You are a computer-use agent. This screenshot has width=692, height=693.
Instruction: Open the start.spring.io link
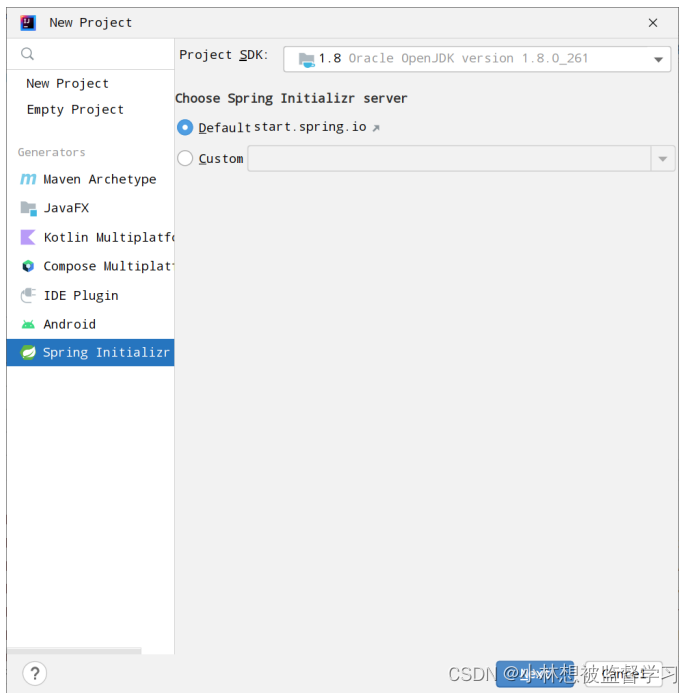(x=316, y=127)
